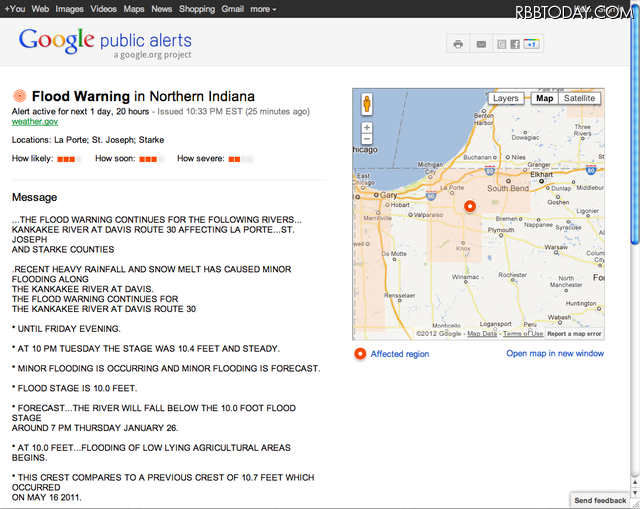Viewport: 640px width, 509px height.
Task: Open Gmail in Google bar
Action: (x=233, y=9)
